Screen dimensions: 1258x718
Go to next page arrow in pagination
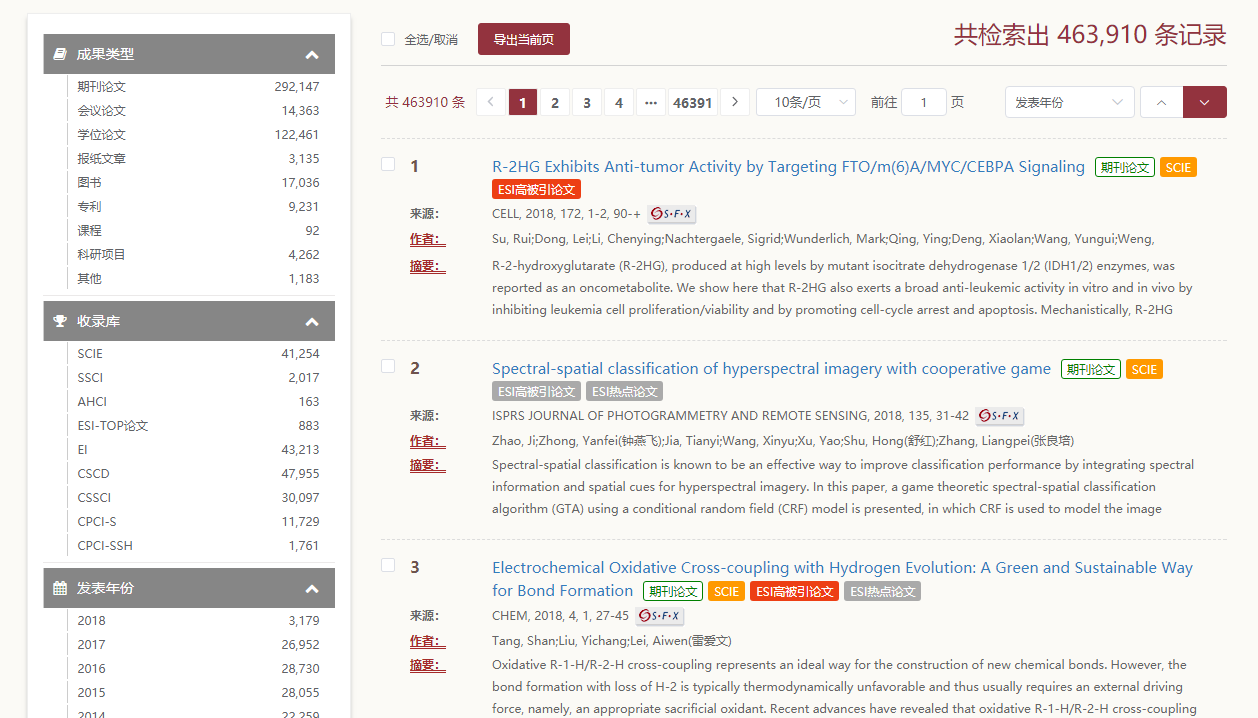(735, 102)
